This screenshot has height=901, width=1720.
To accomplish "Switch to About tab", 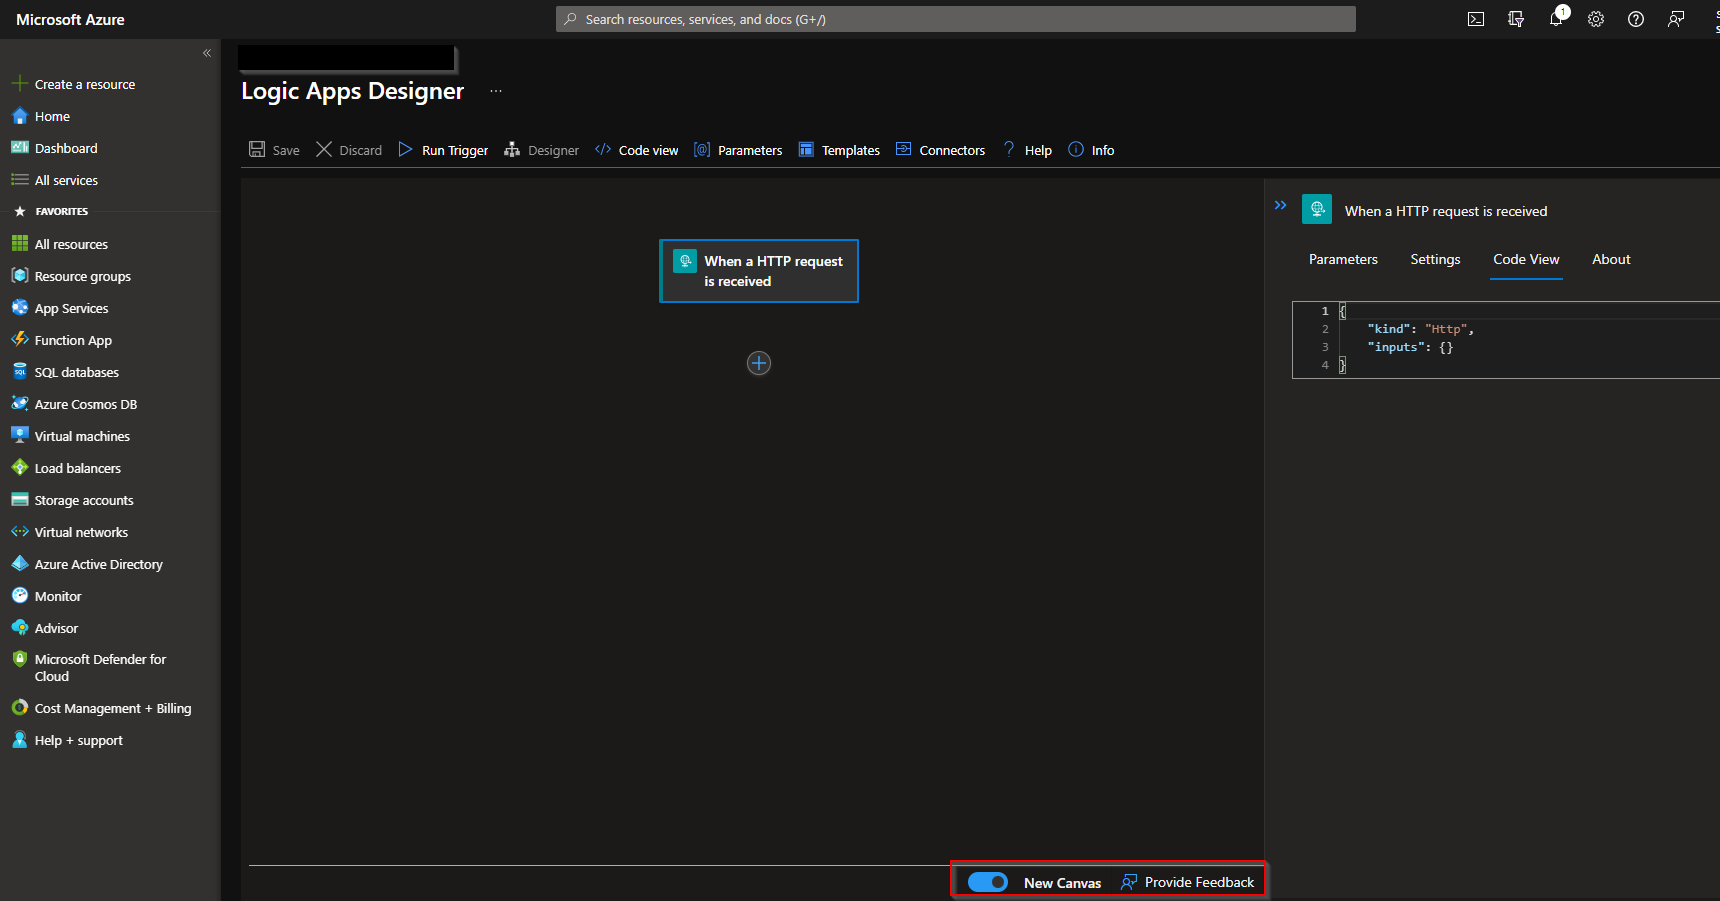I will (1611, 260).
